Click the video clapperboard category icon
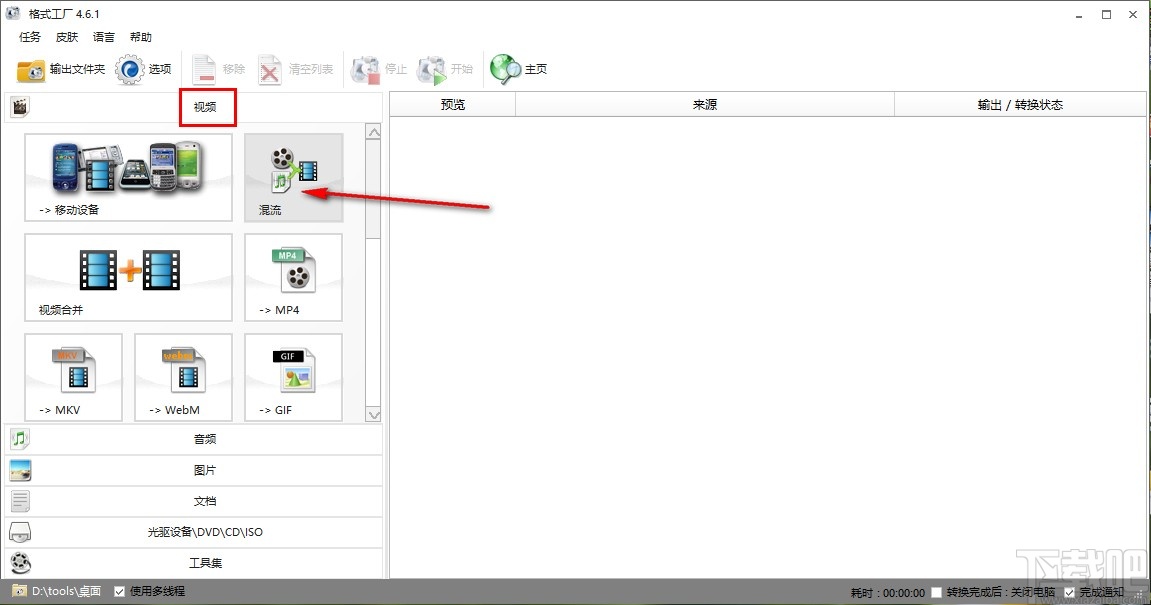The height and width of the screenshot is (605, 1151). click(x=20, y=107)
